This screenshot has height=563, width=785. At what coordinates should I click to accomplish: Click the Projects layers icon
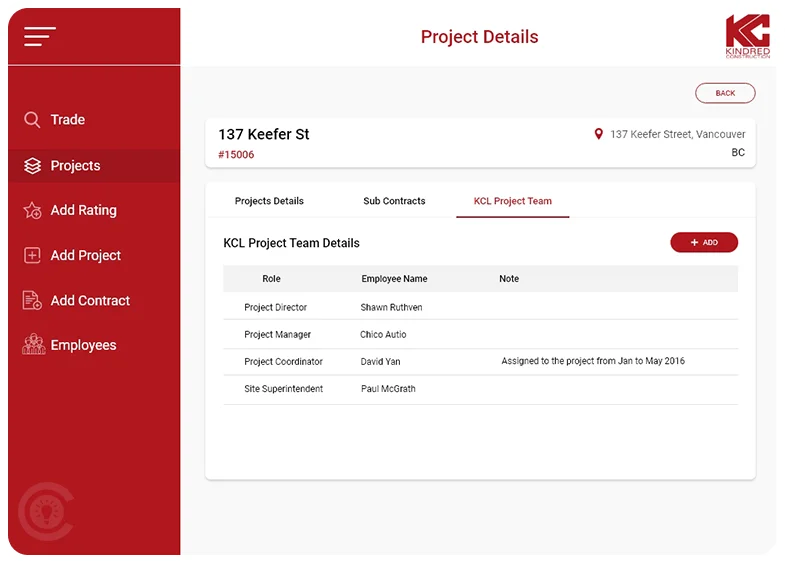32,166
